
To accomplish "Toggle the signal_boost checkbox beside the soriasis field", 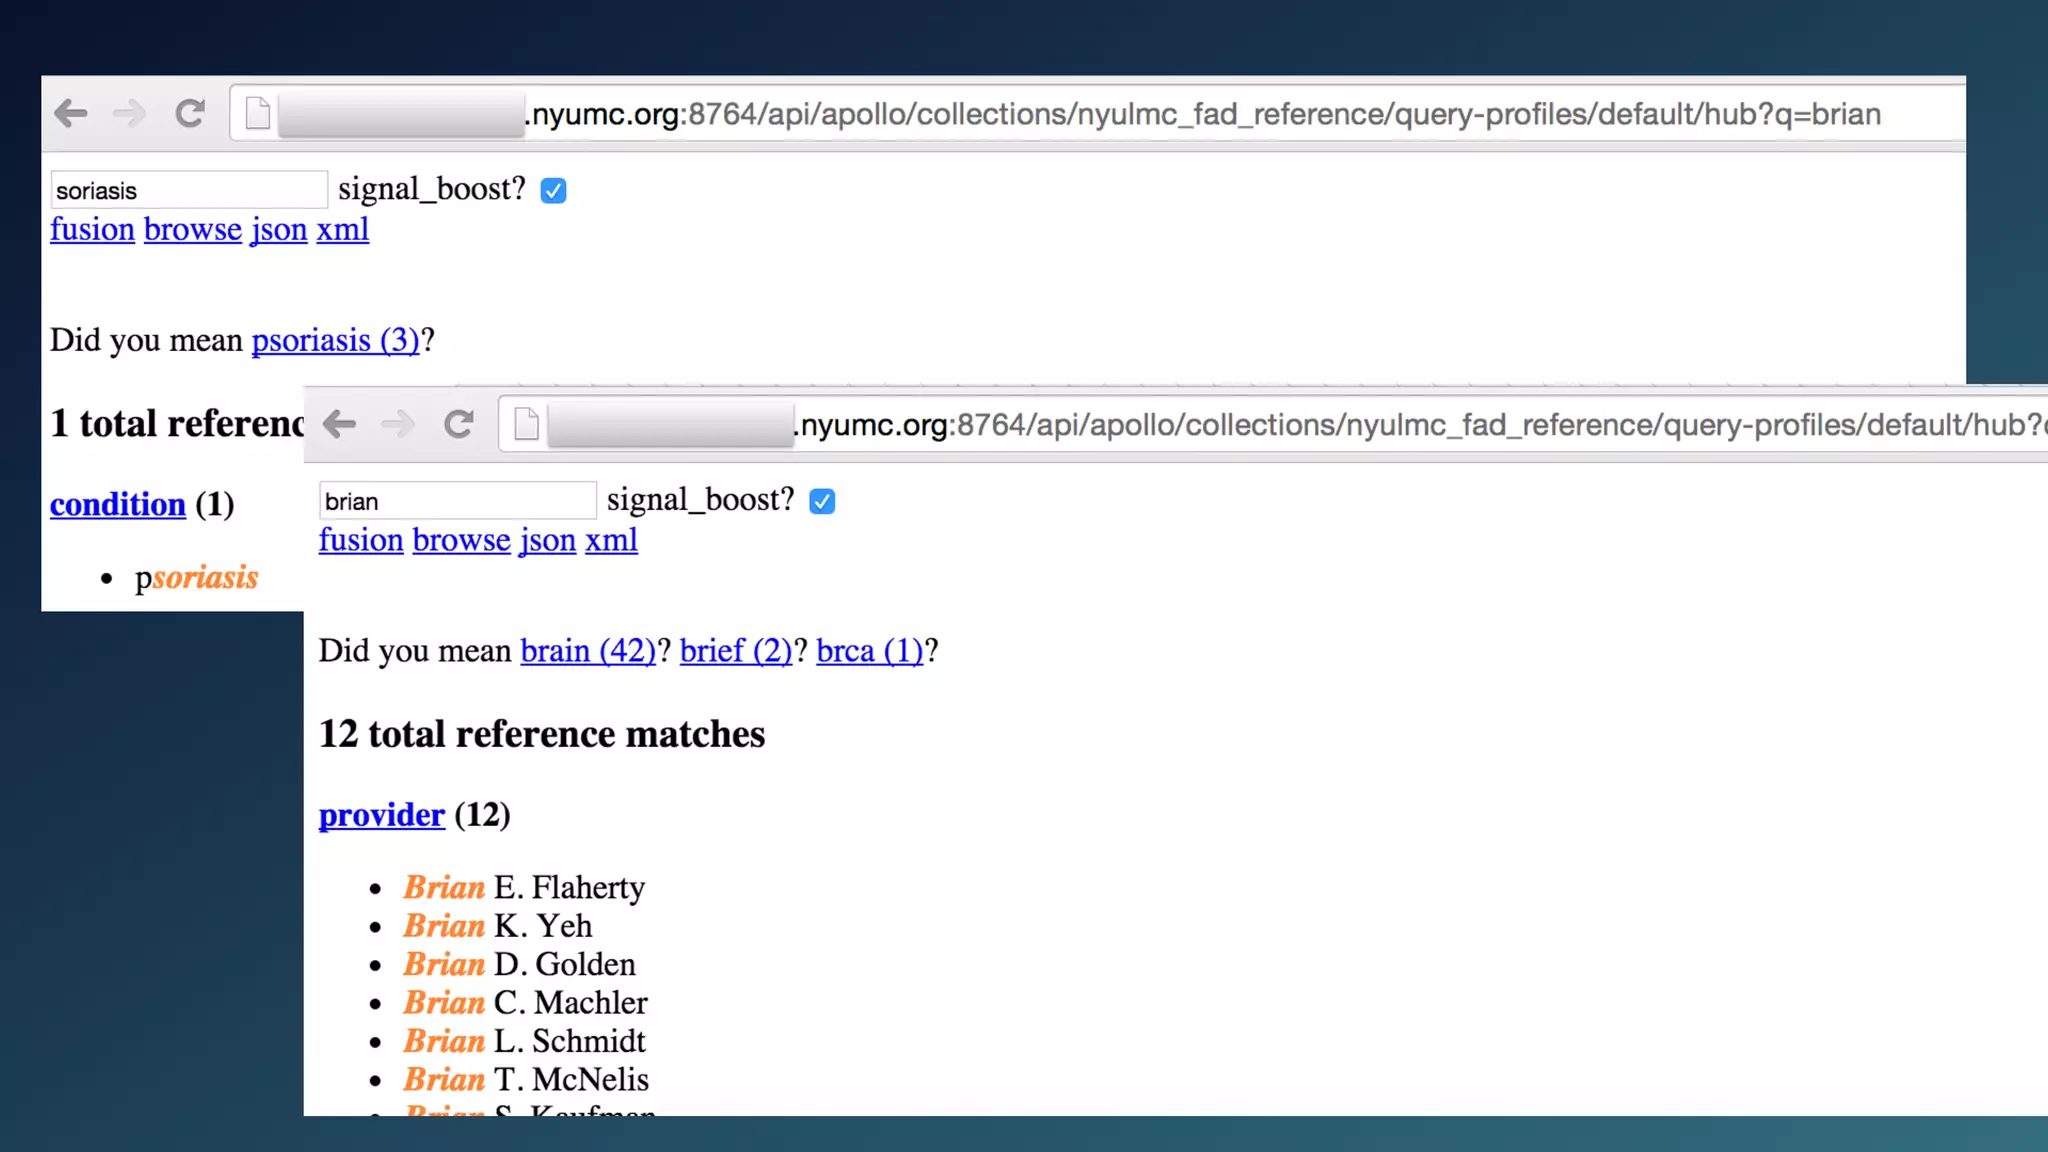I will [553, 190].
